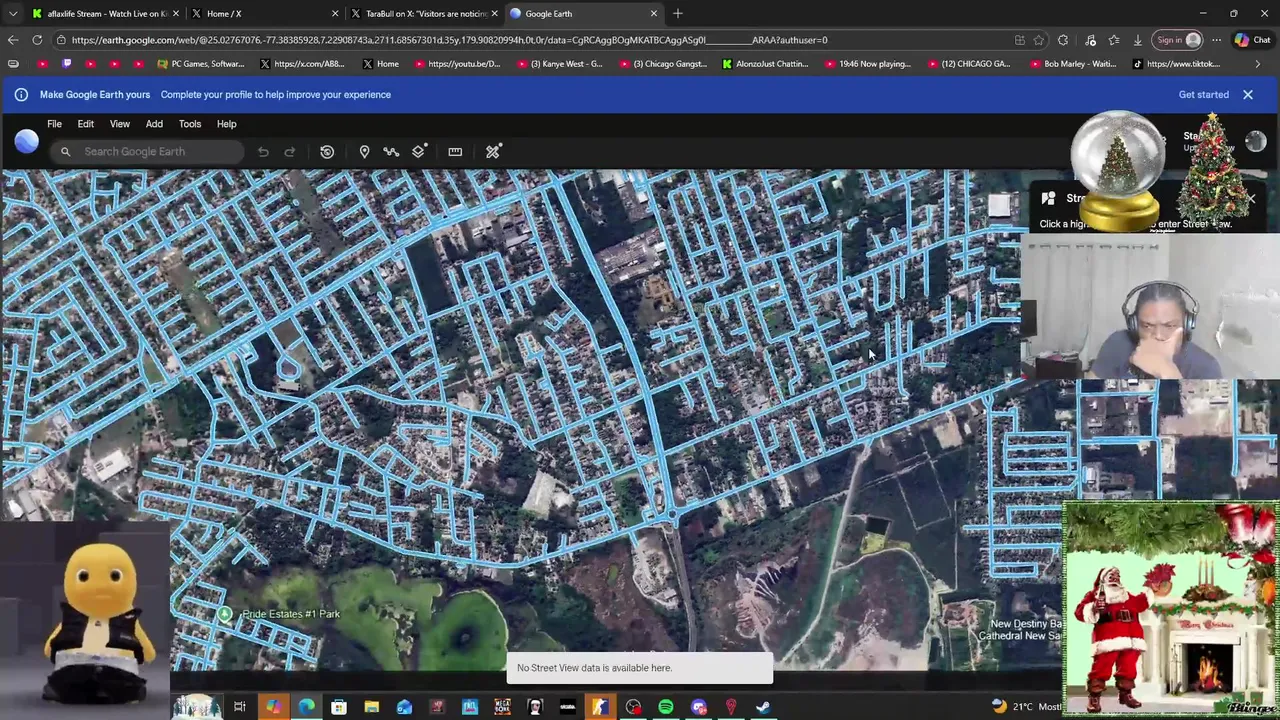Screen dimensions: 1280x720
Task: Open Microsoft Store from the taskbar
Action: (x=339, y=707)
